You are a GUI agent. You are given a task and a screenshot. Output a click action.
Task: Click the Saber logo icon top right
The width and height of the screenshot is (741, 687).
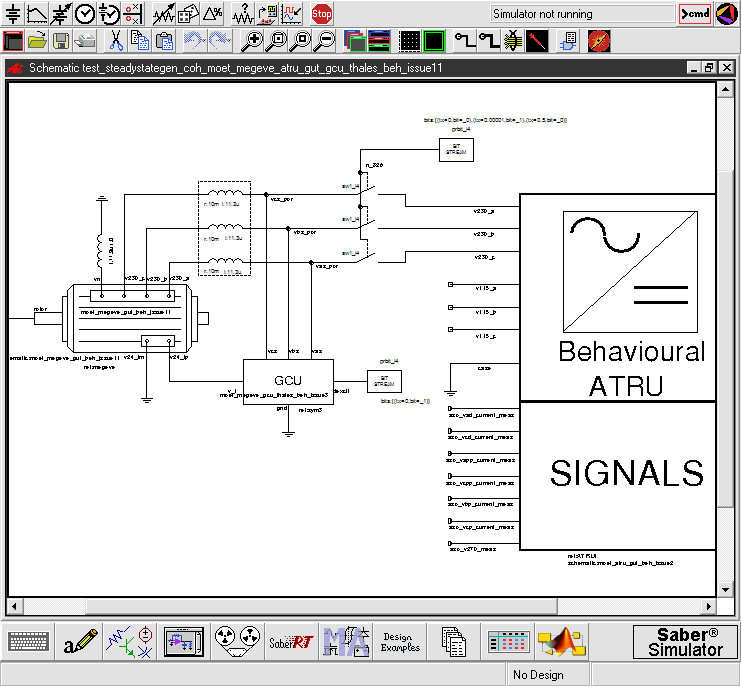[x=727, y=14]
